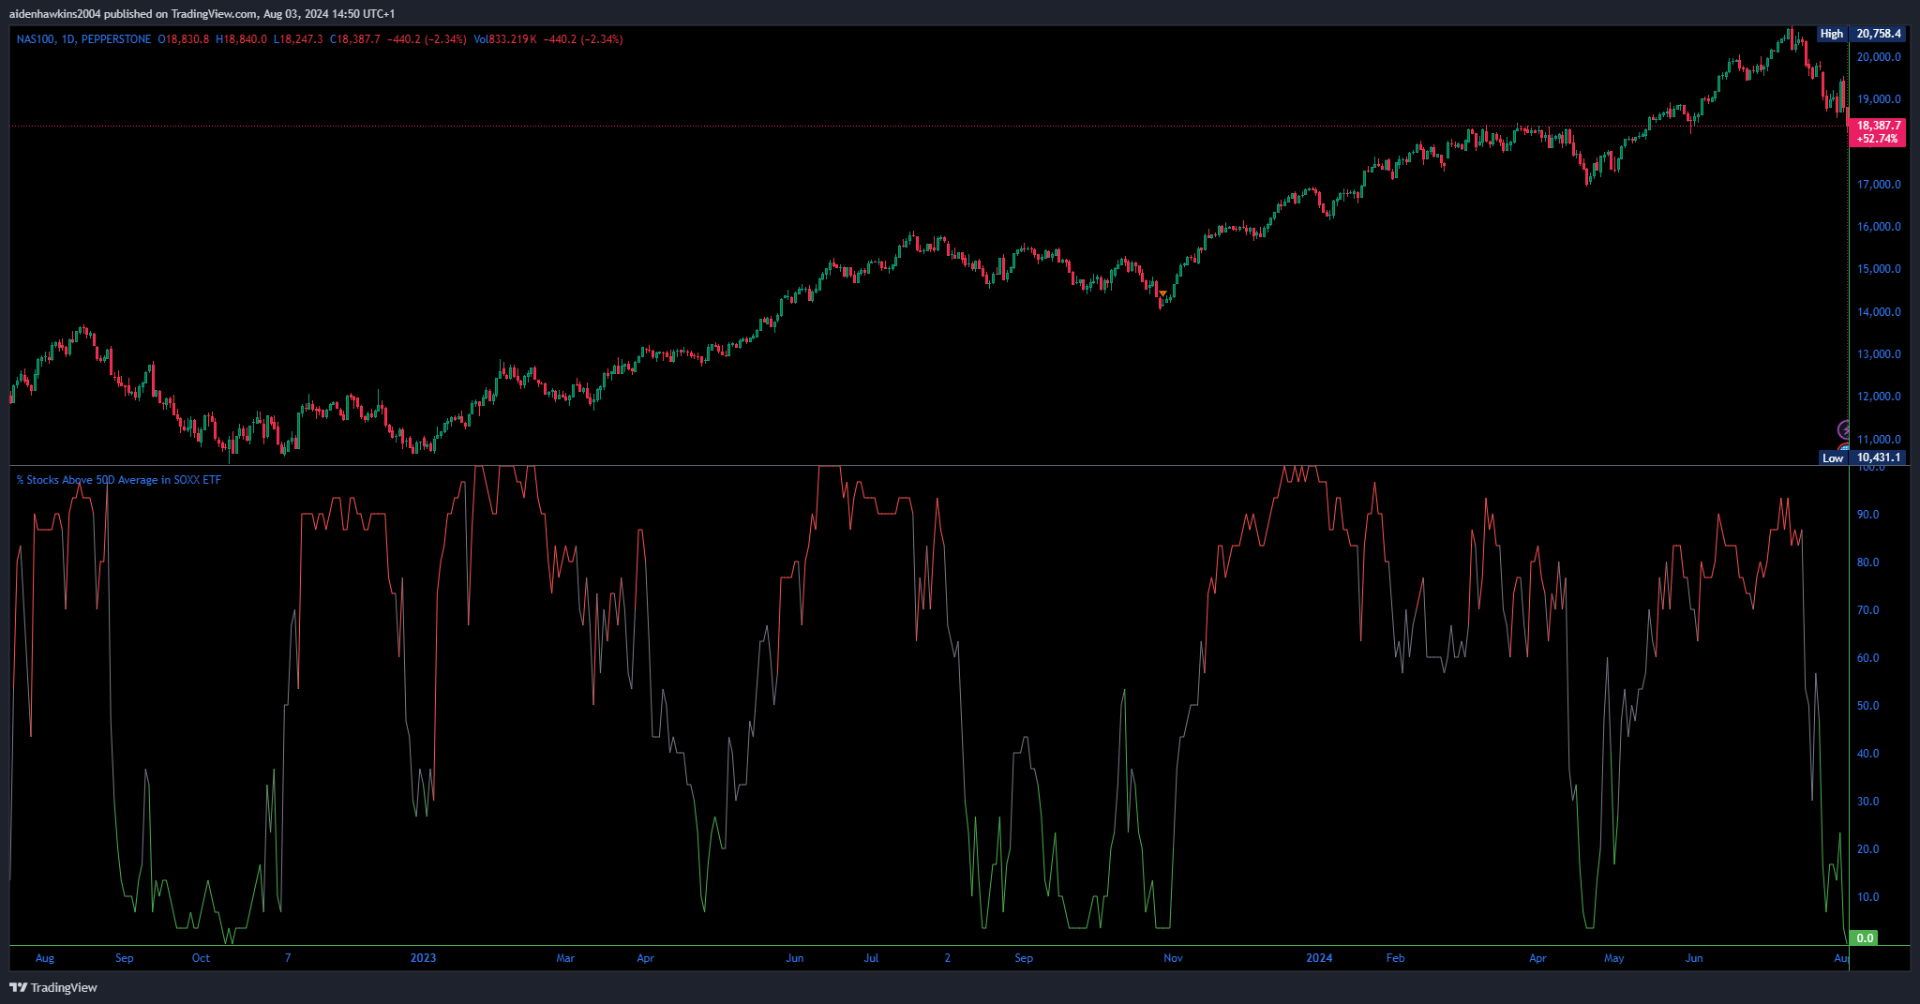Screen dimensions: 1920x1004
Task: Click the 90.0 level on indicator scale
Action: (1867, 515)
